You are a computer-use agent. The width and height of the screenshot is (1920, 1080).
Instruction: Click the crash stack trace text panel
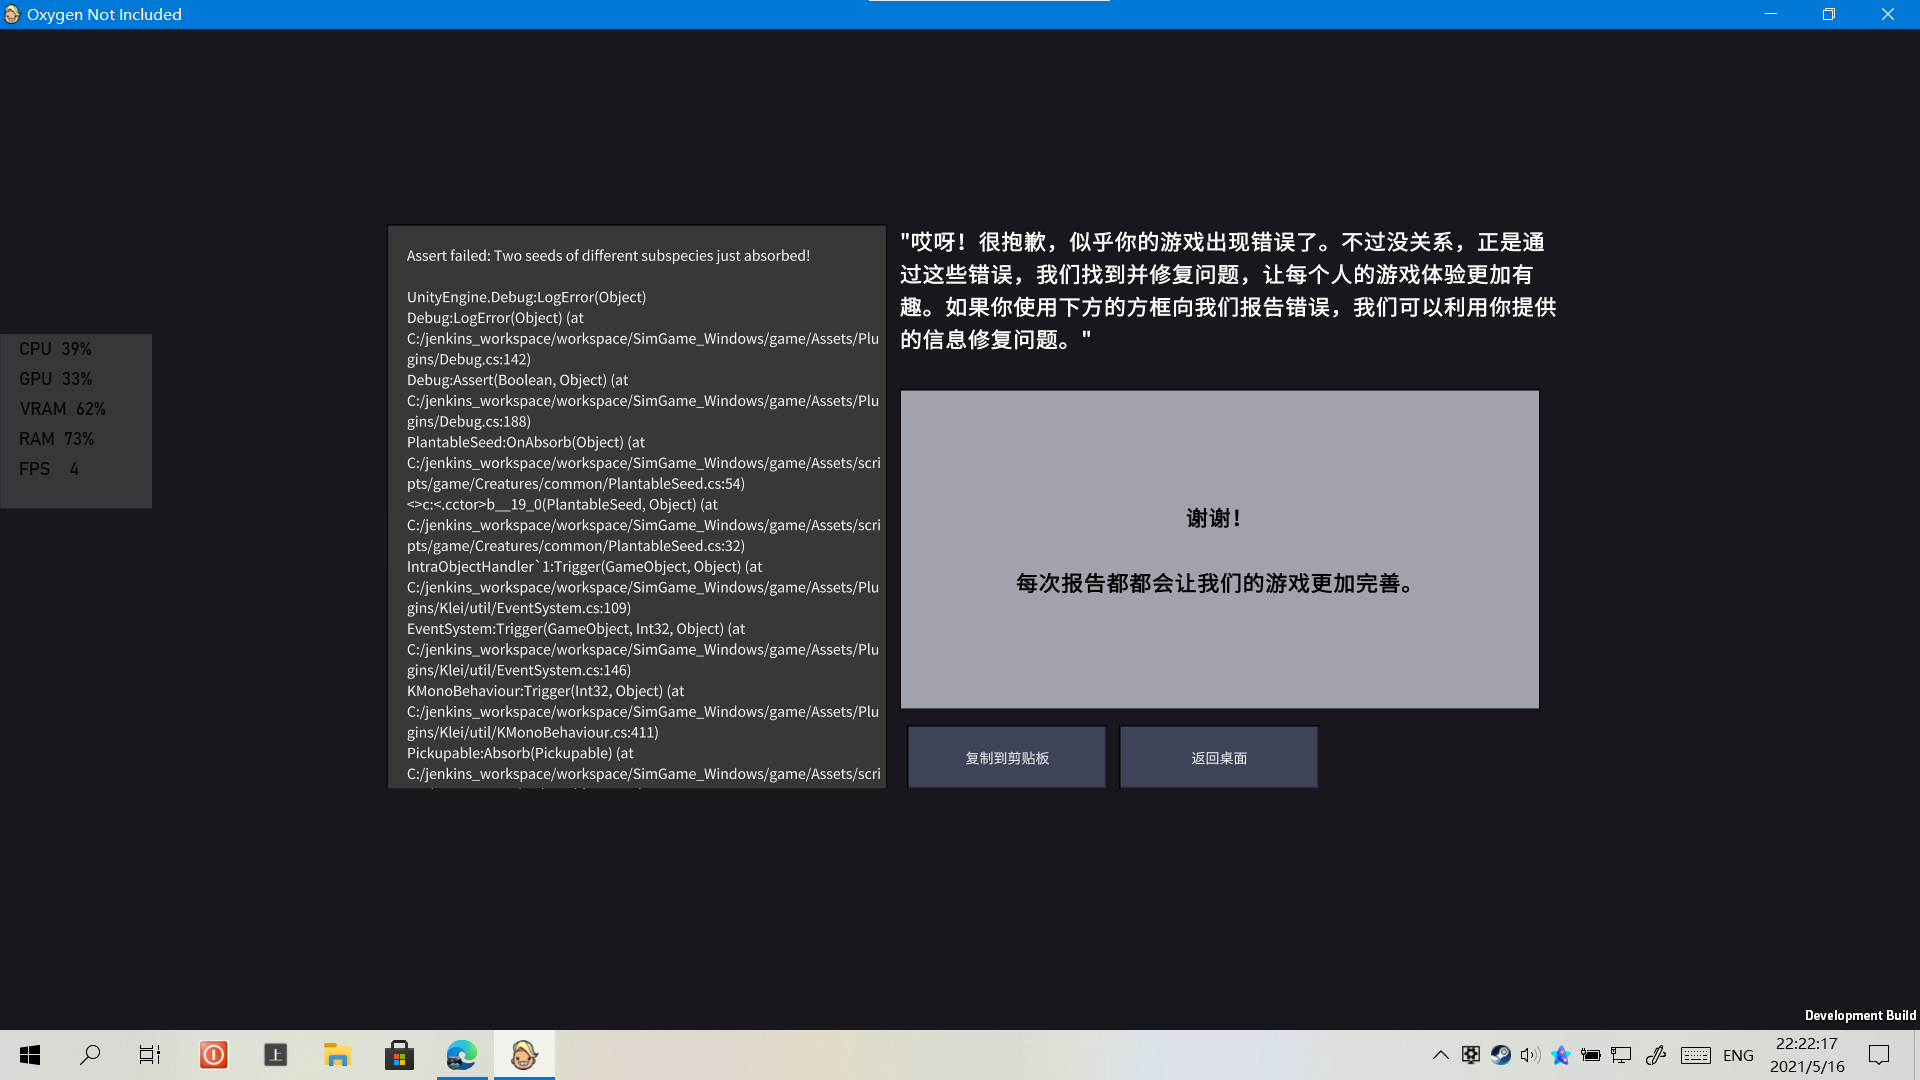[637, 506]
